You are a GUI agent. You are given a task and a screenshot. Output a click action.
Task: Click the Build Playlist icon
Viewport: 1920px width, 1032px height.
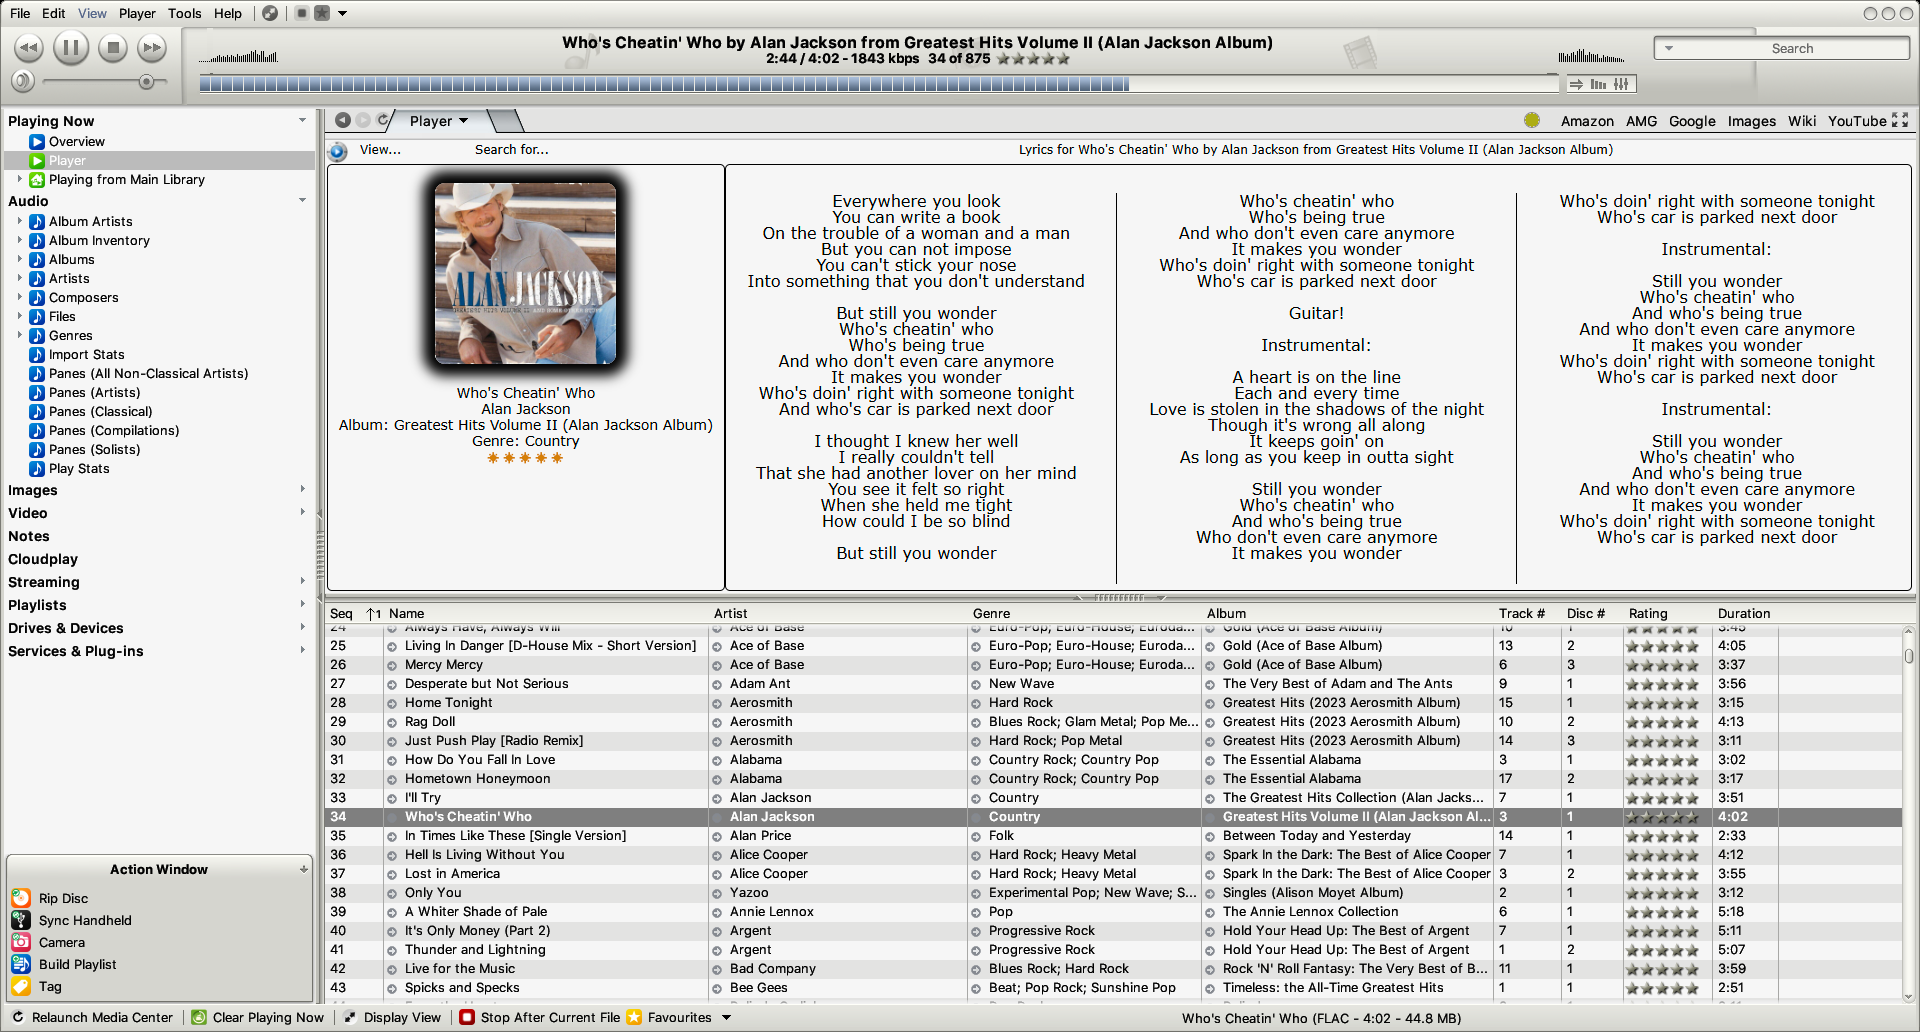point(21,964)
